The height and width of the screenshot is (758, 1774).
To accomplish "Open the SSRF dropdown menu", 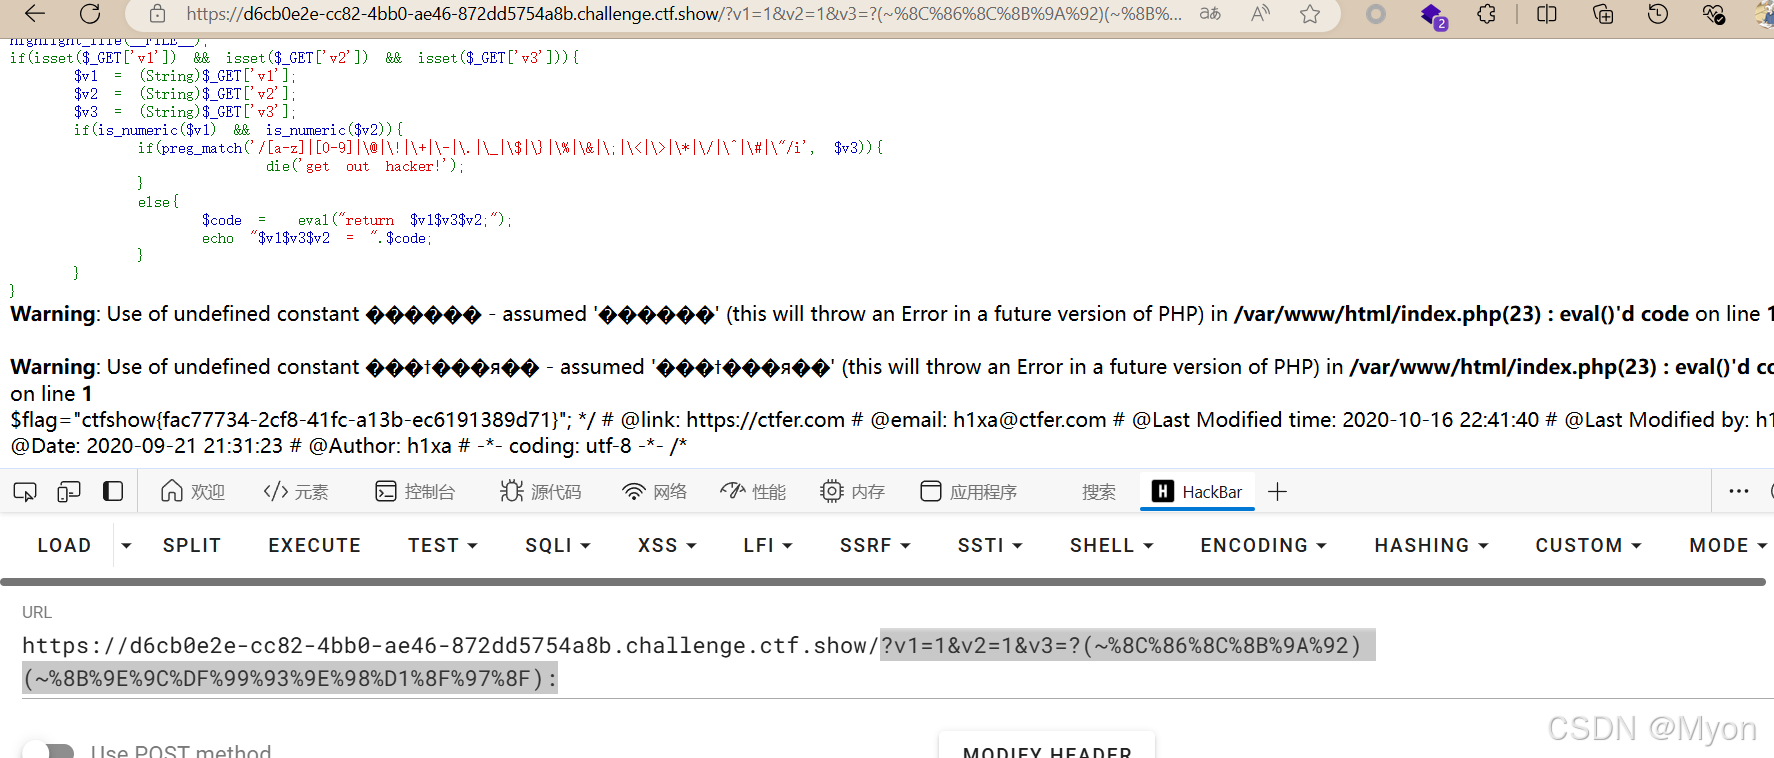I will click(875, 545).
